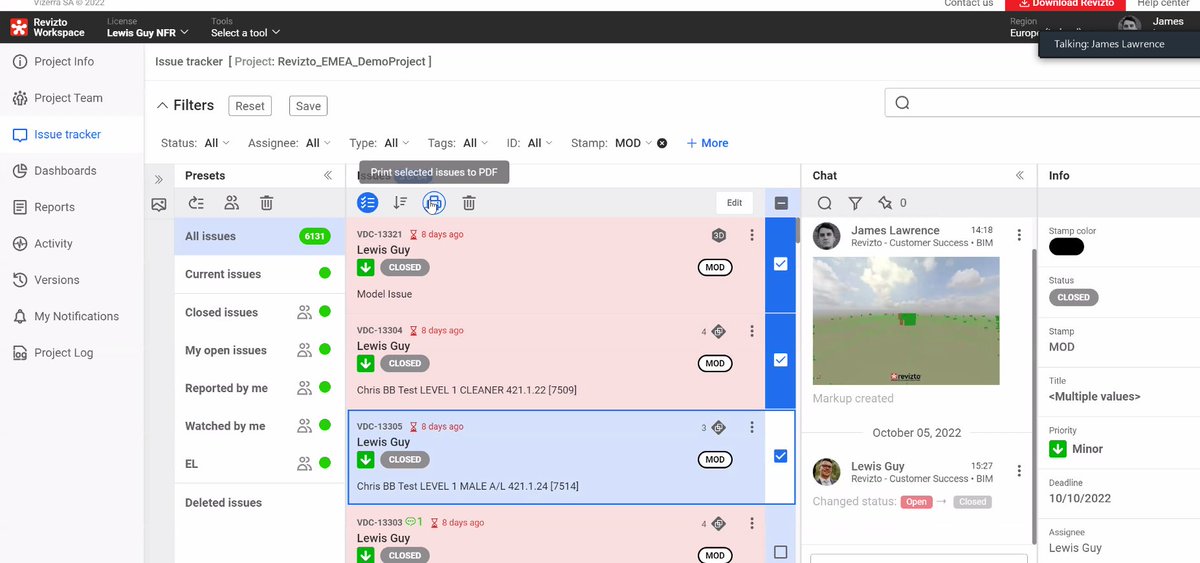This screenshot has height=563, width=1200.
Task: Click the issue search input field
Action: tap(1042, 103)
